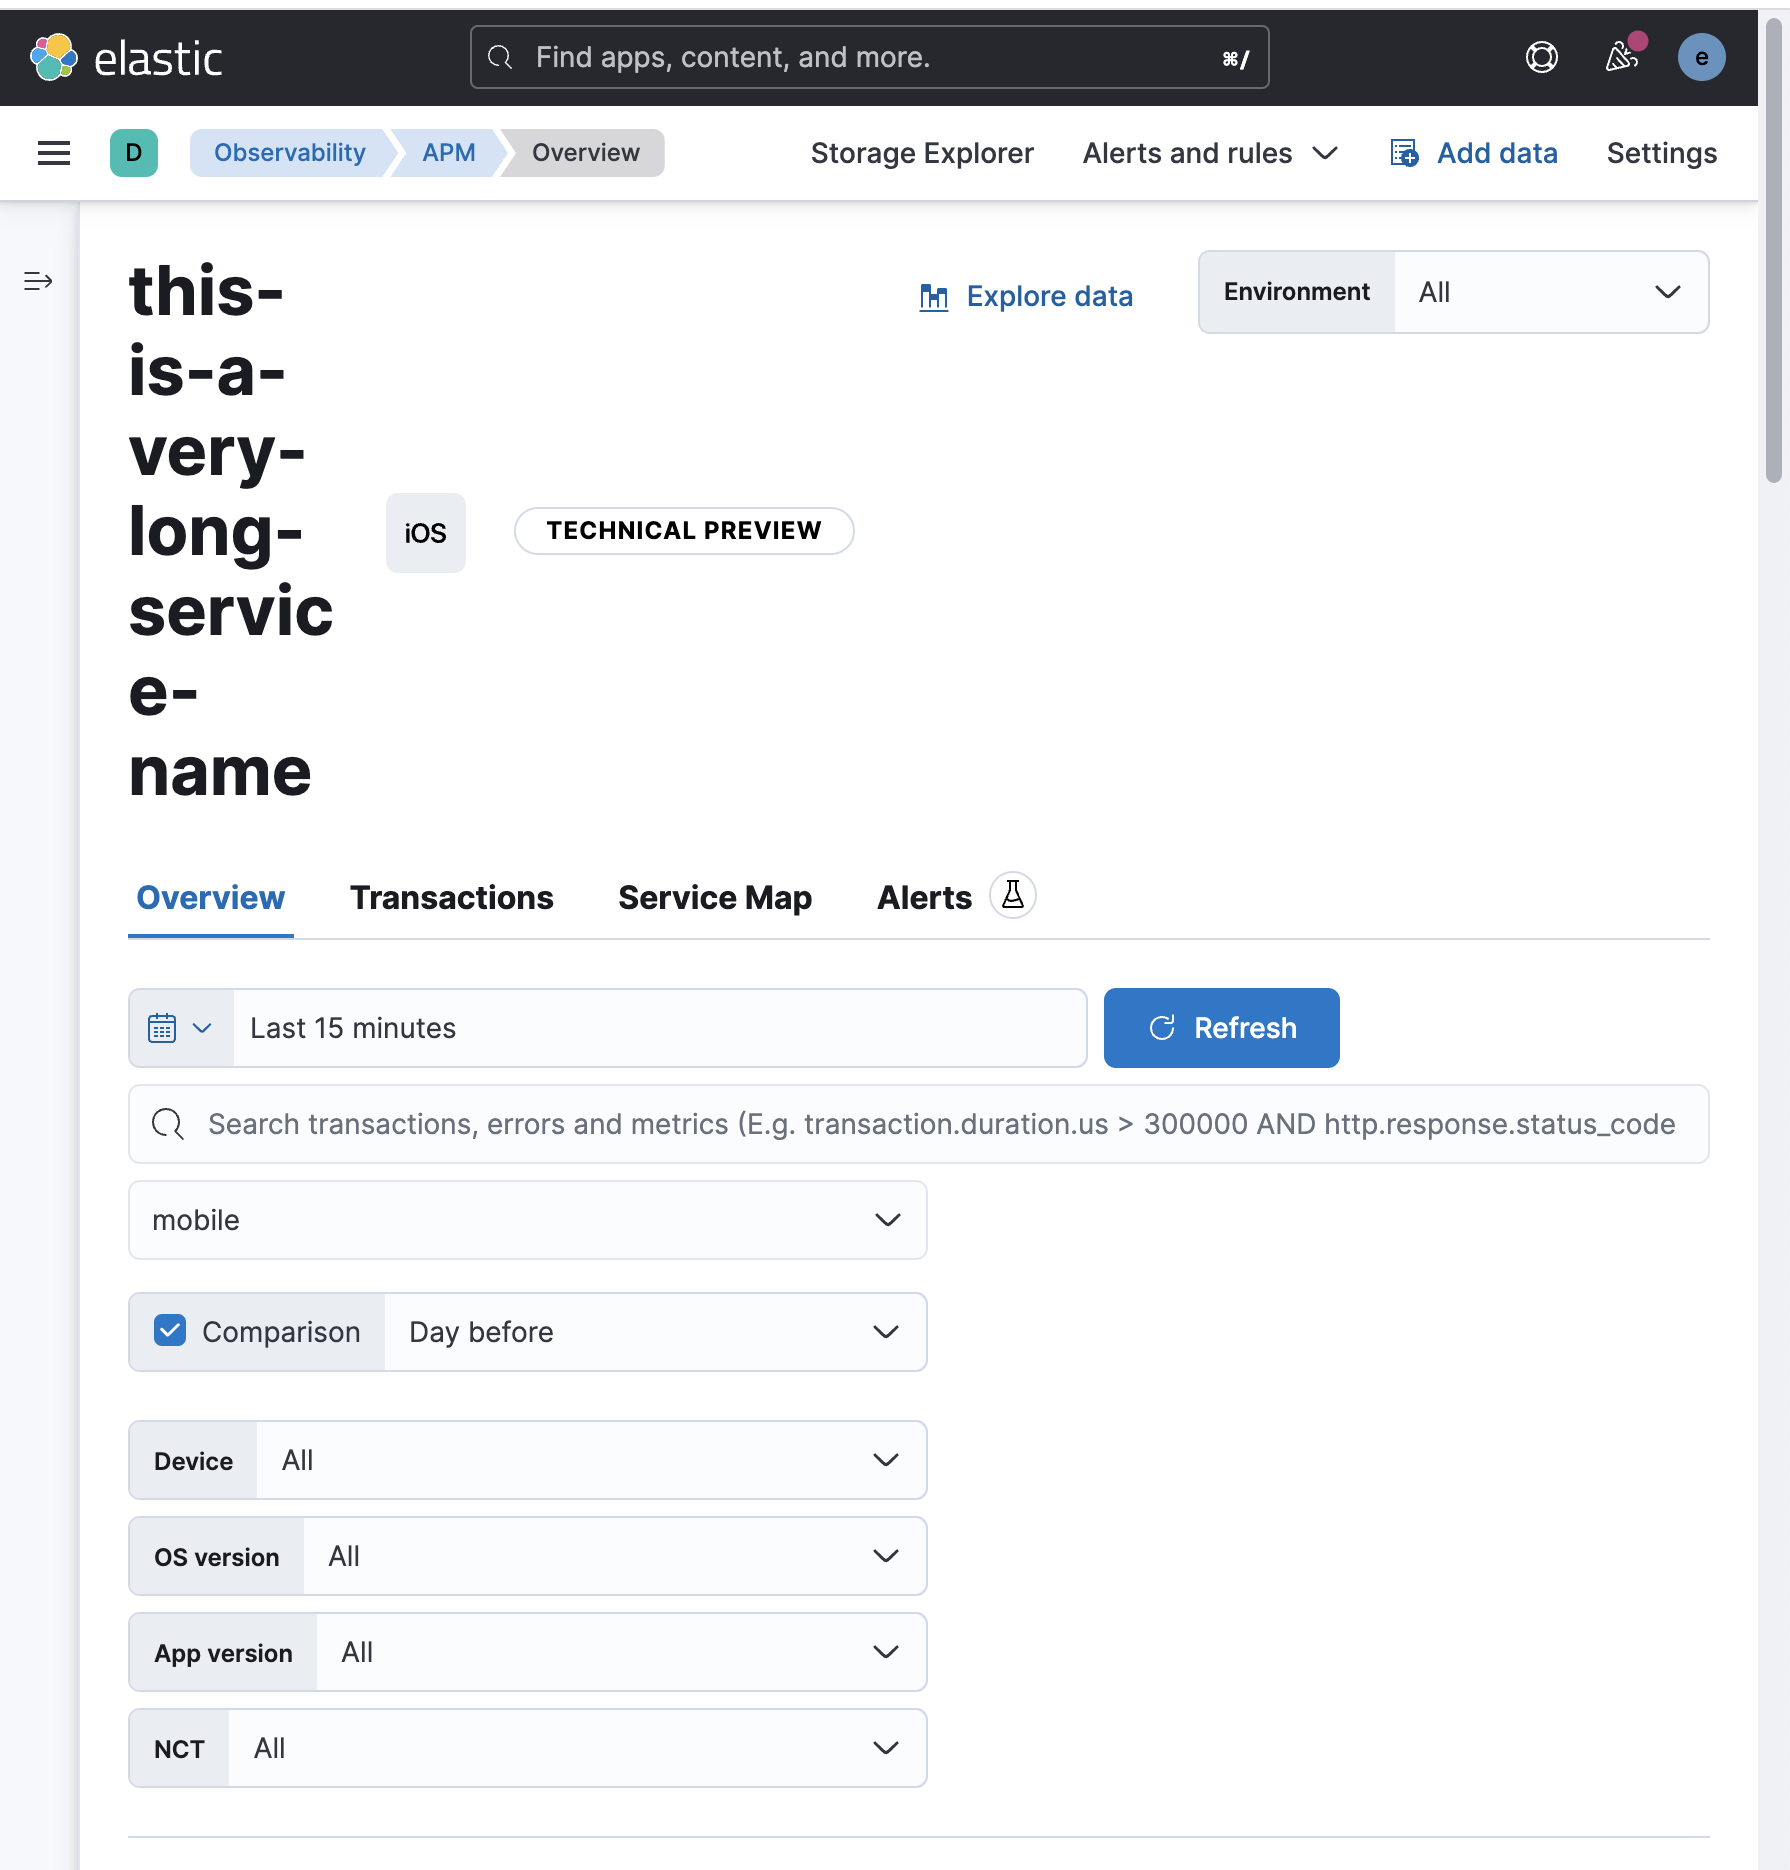
Task: Go to the APM breadcrumb
Action: coord(448,153)
